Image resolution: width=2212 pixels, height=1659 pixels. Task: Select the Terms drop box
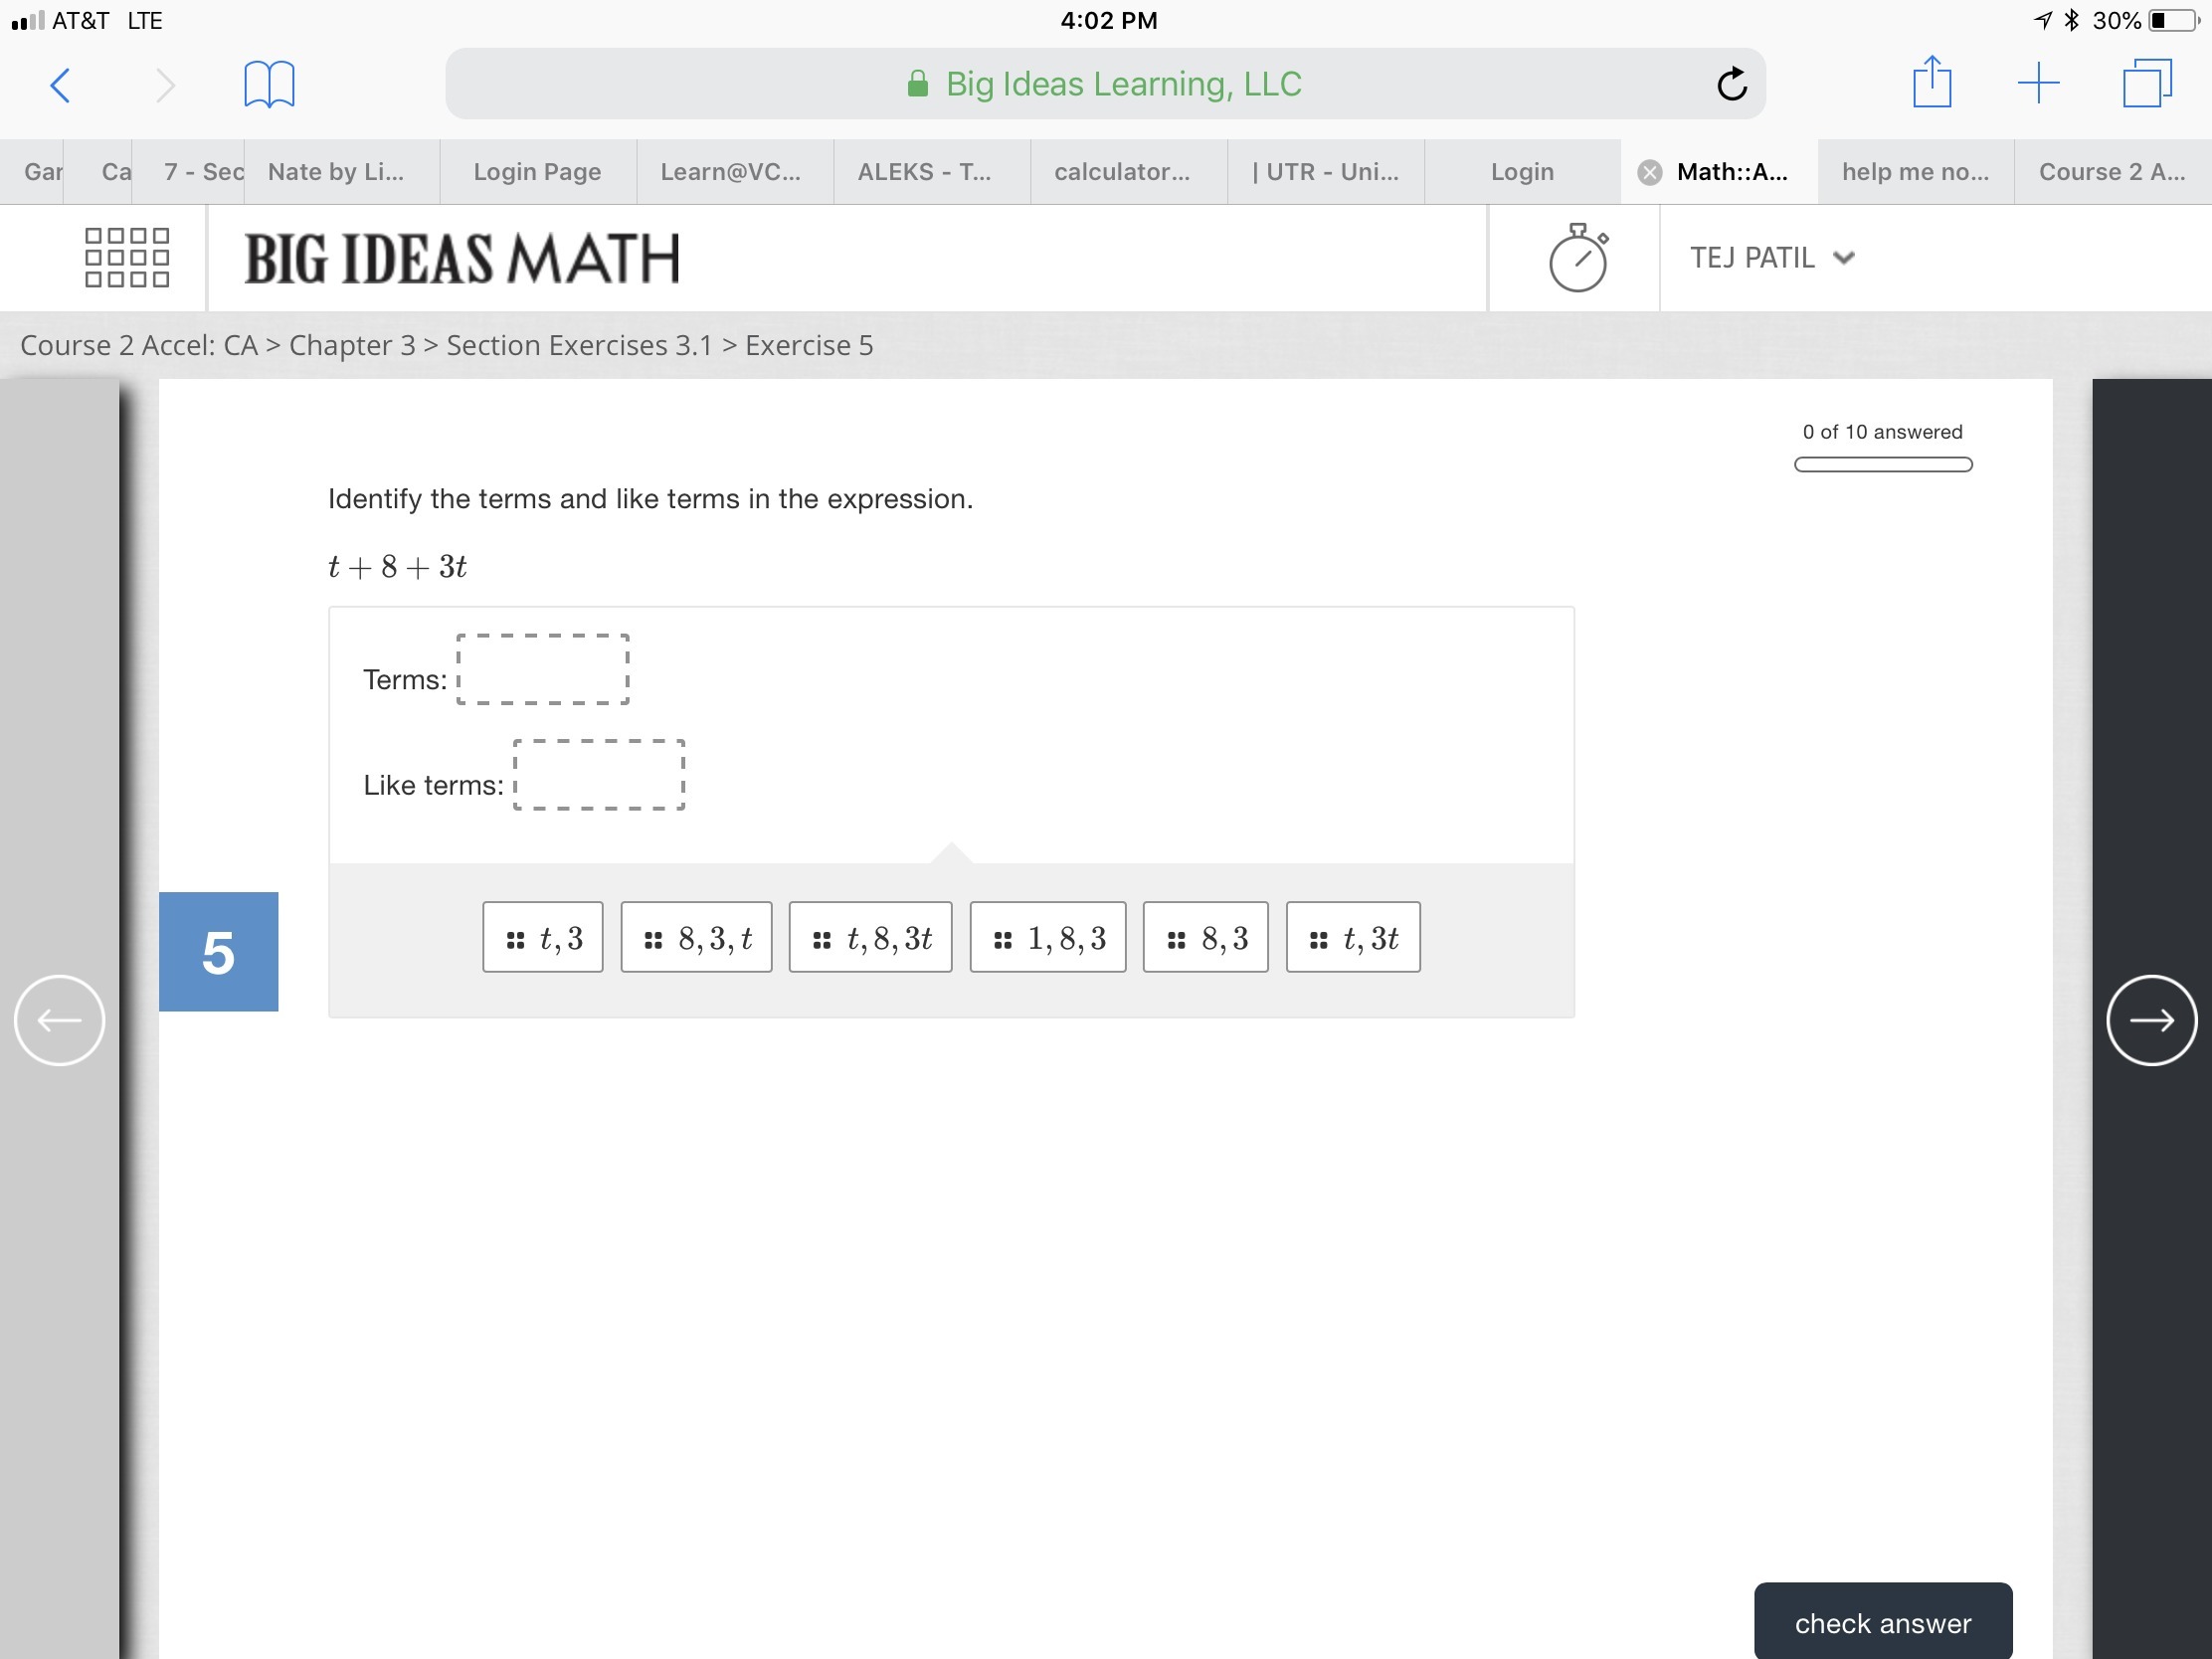(x=543, y=669)
